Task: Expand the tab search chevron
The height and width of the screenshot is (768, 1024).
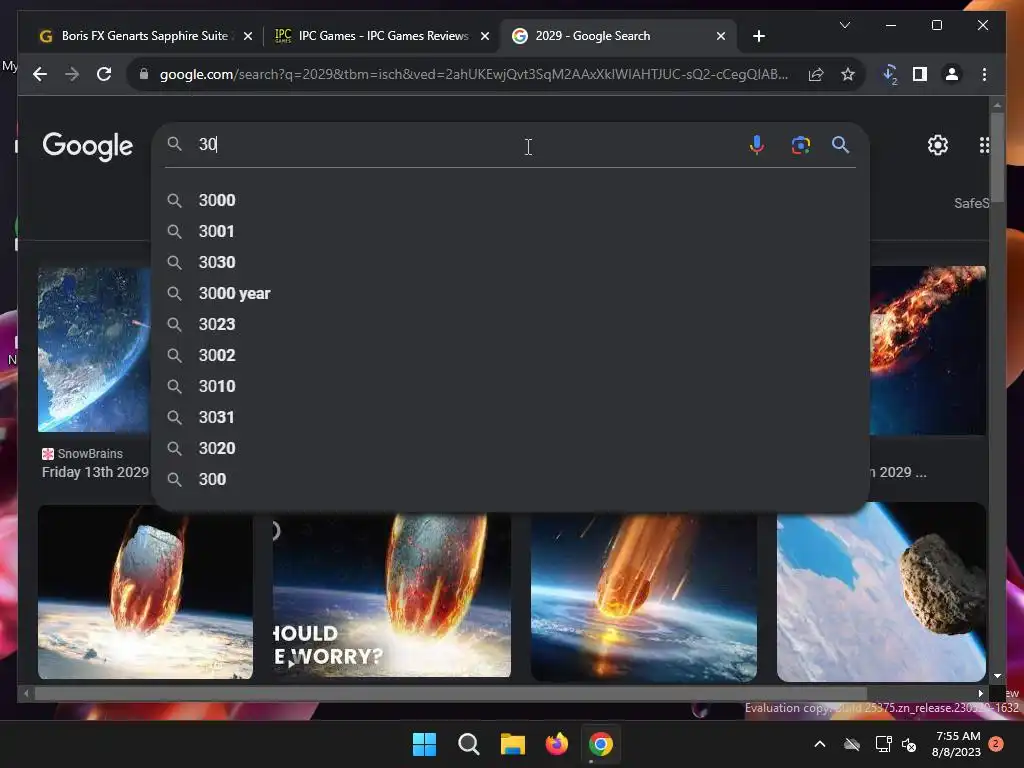Action: coord(844,25)
